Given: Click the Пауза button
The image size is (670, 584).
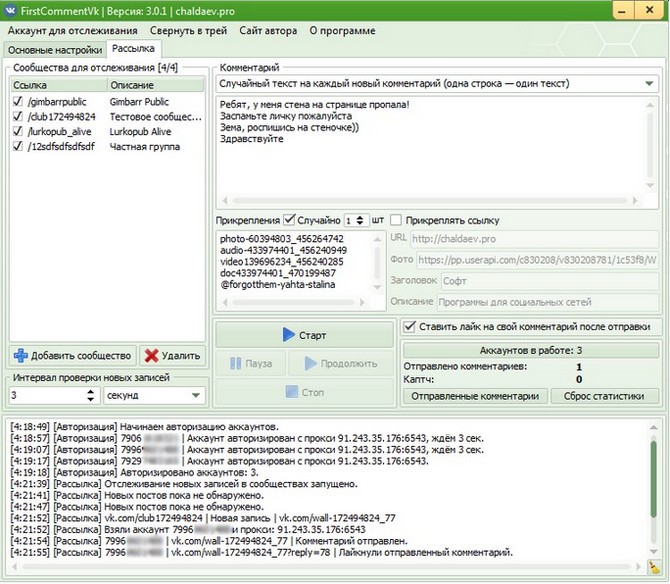Looking at the screenshot, I should pos(251,364).
